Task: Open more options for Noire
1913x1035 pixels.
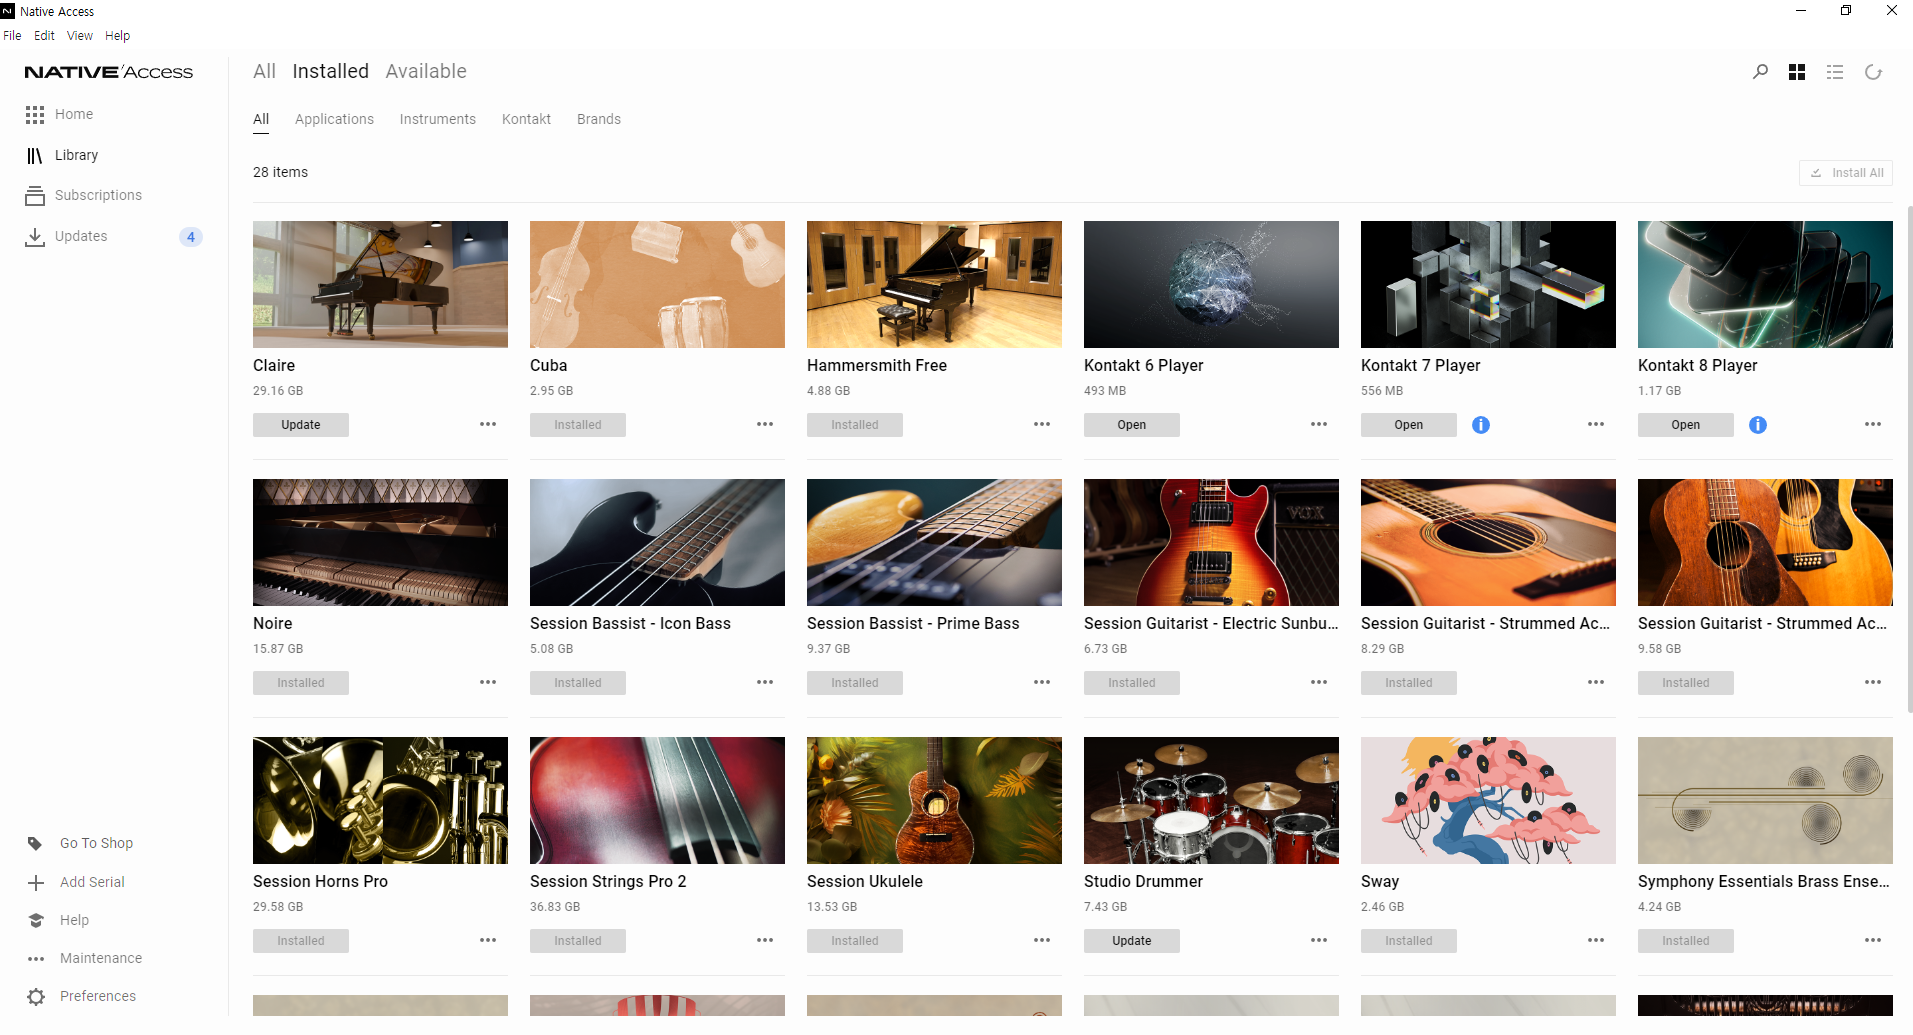Action: pos(488,682)
